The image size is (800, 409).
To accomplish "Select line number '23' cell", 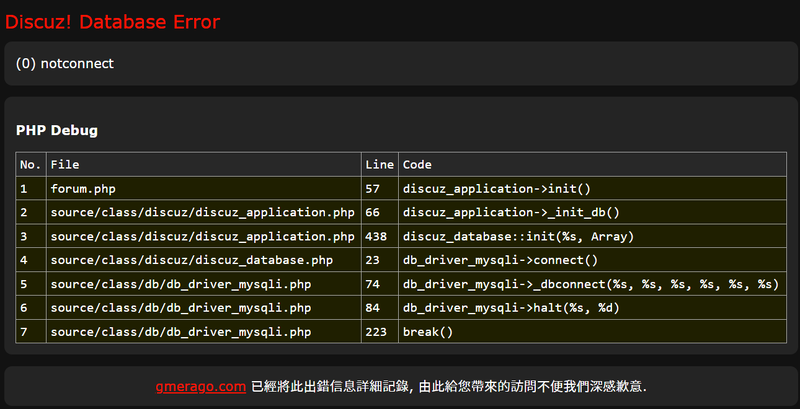I will (x=380, y=260).
